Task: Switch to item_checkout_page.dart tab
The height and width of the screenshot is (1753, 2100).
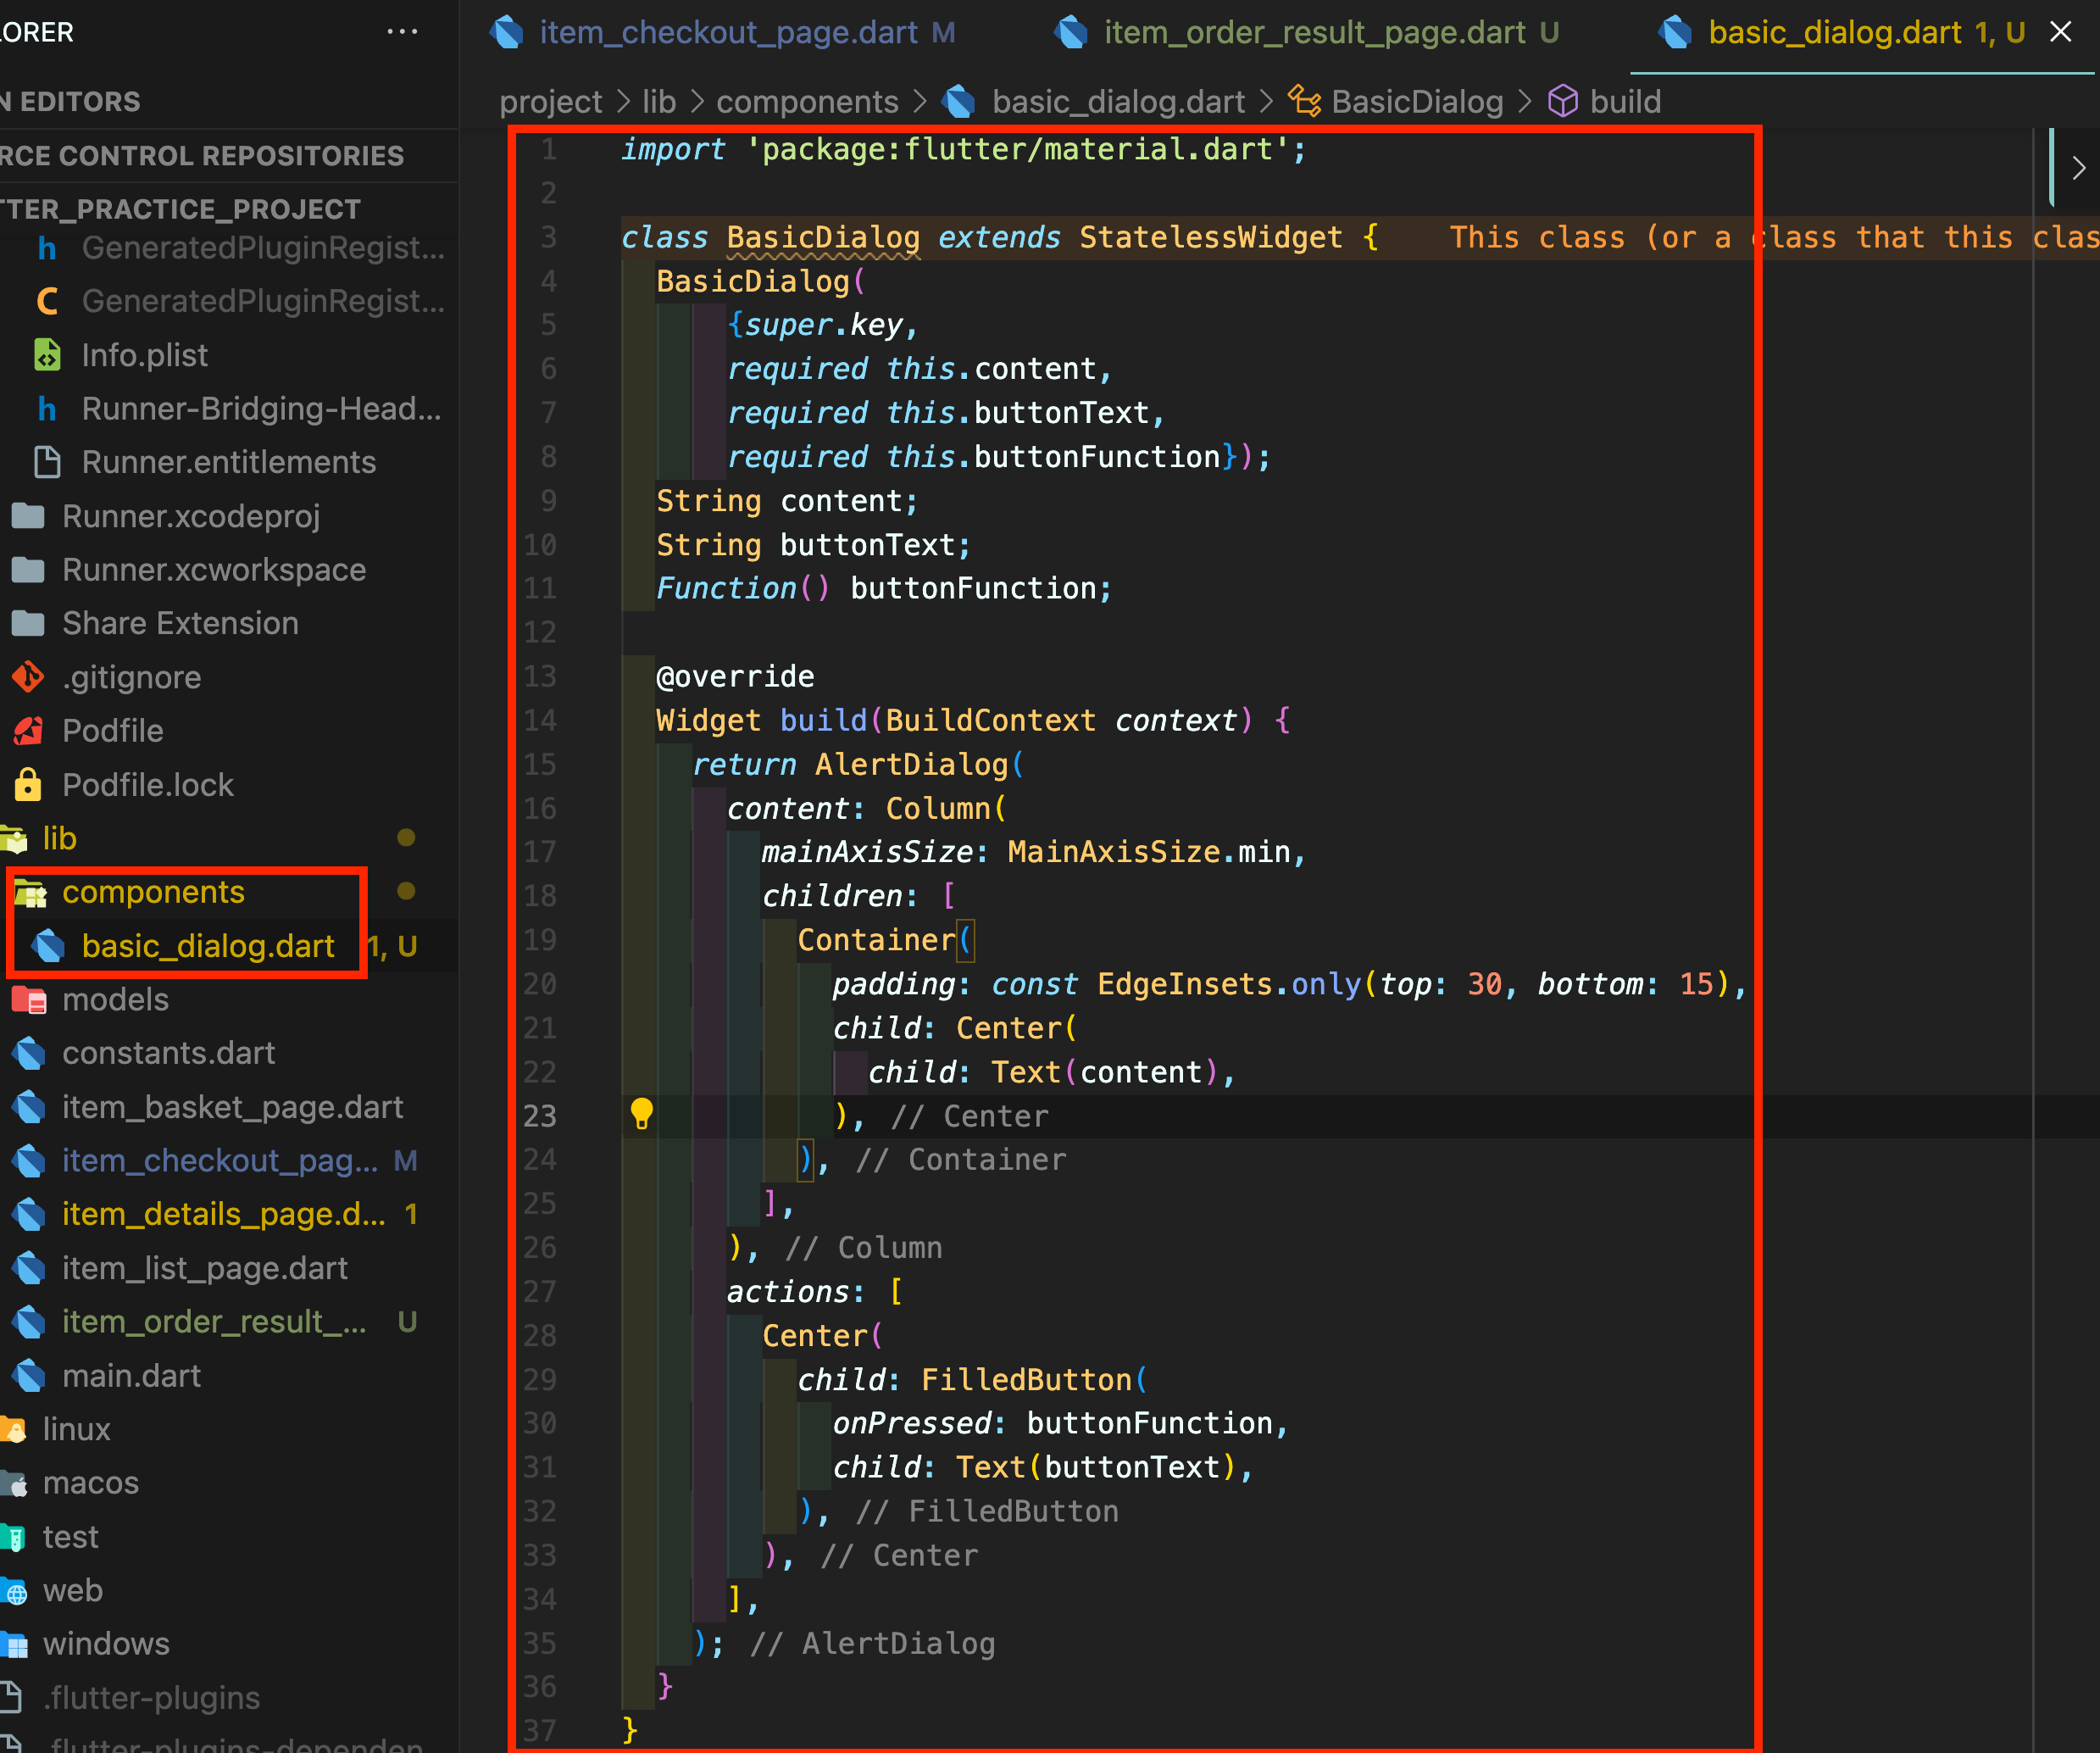Action: [x=727, y=32]
